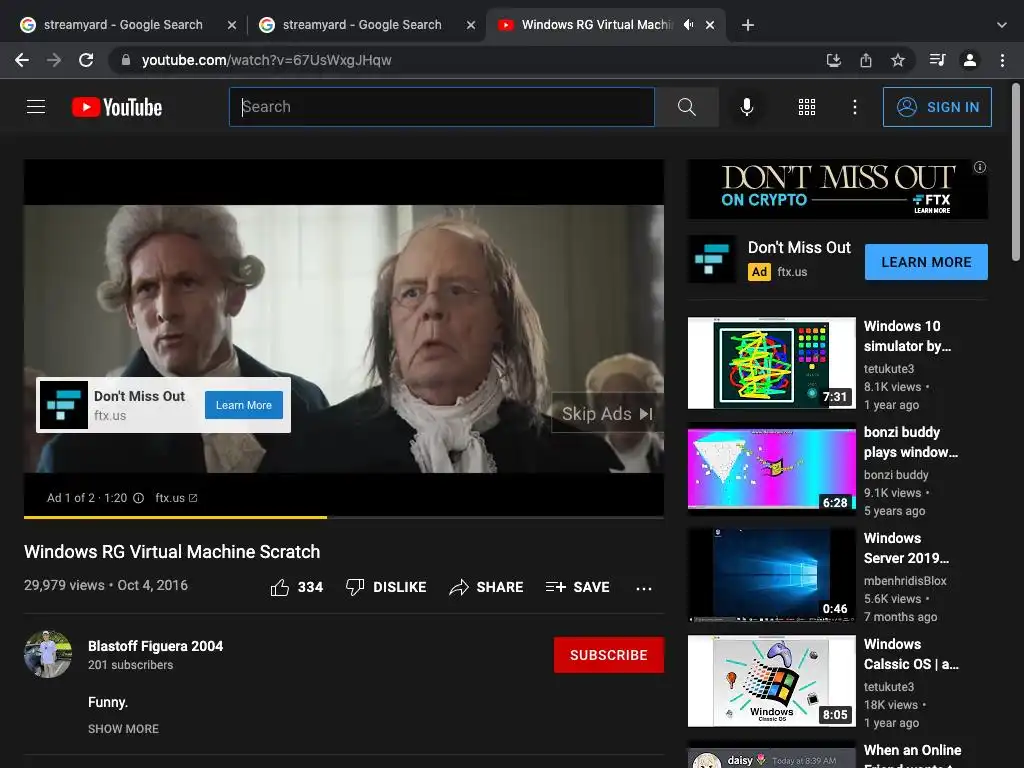Dislike the video
This screenshot has height=768, width=1024.
(385, 587)
